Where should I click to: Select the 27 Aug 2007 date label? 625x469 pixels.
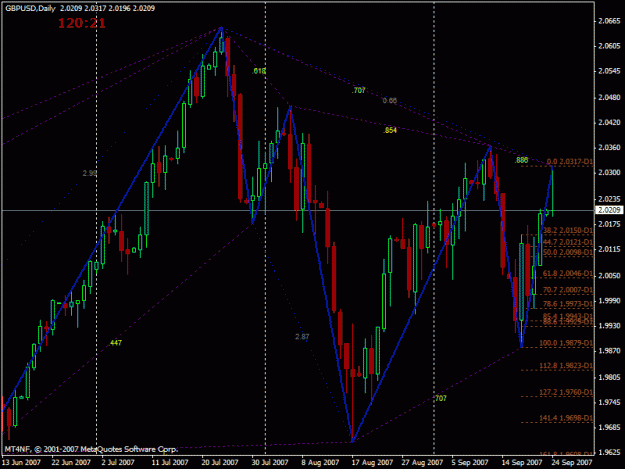click(422, 462)
